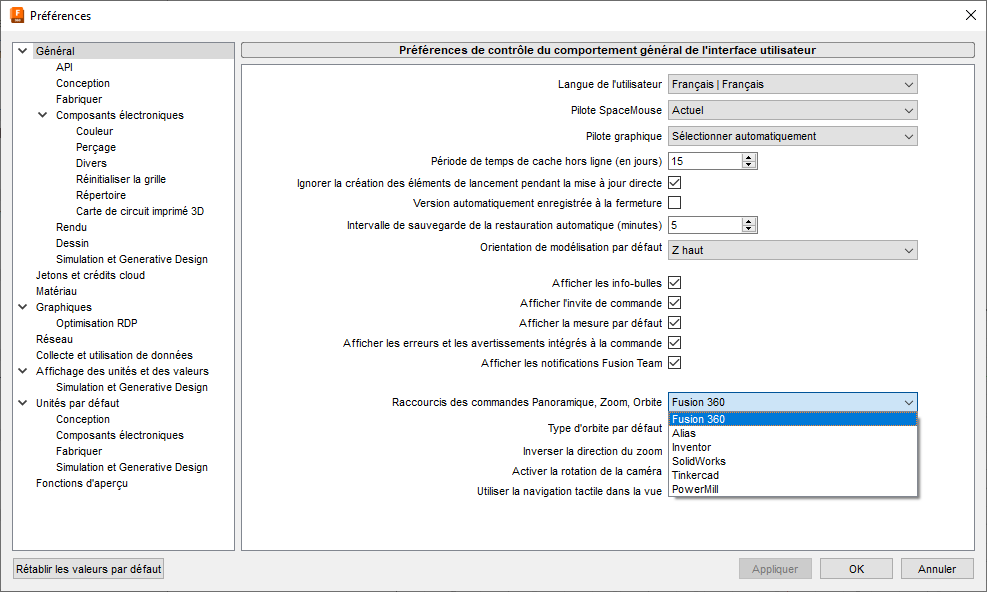
Task: Collapse the Unités par défaut tree node
Action: [x=23, y=403]
